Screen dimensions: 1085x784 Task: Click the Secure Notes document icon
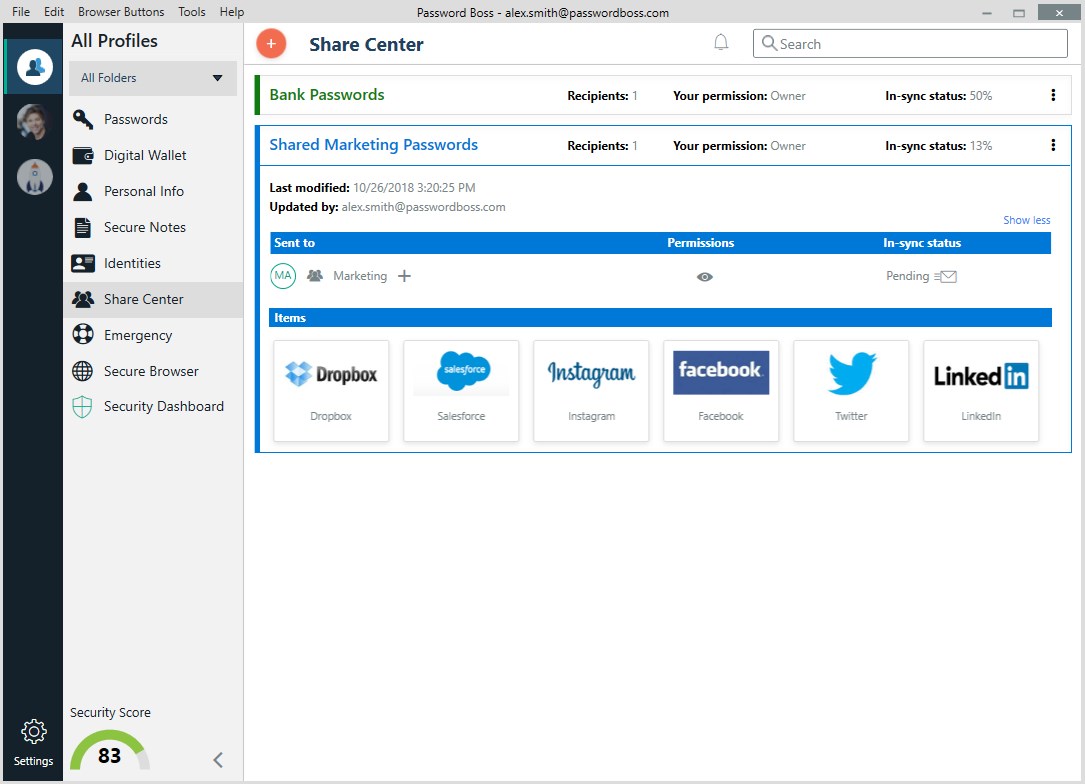click(x=83, y=227)
